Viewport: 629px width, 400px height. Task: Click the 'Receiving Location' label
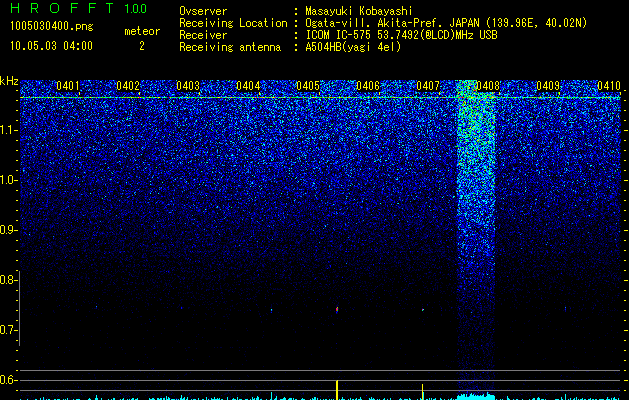pyautogui.click(x=233, y=23)
